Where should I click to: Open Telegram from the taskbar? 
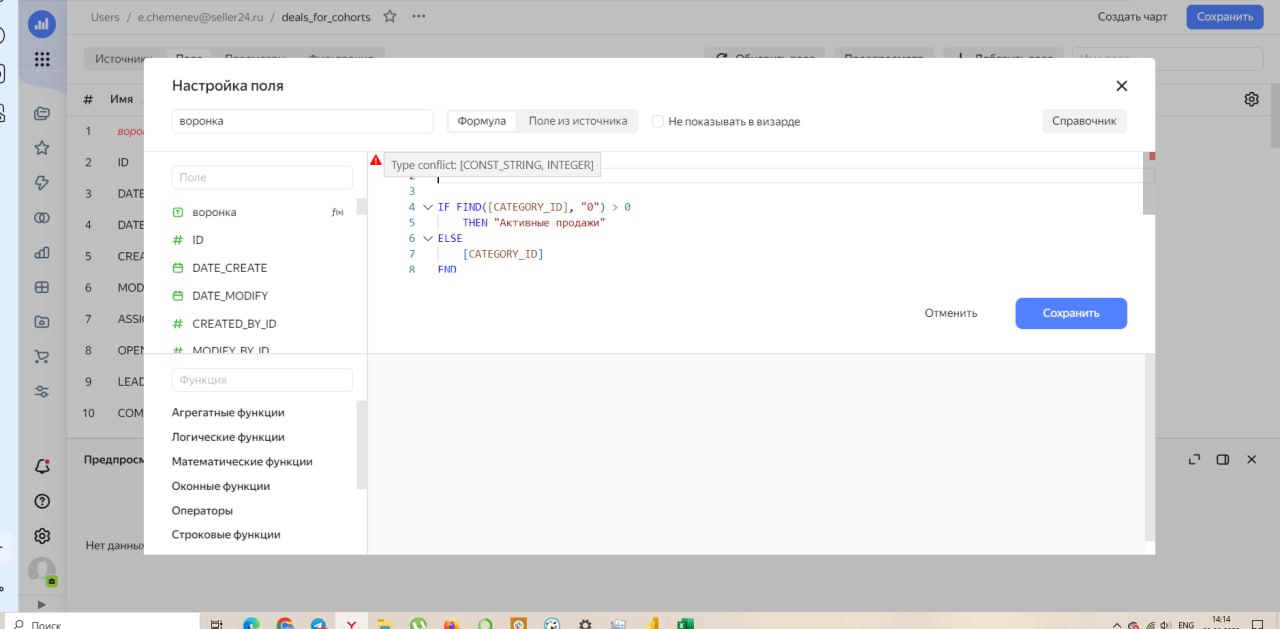point(318,623)
